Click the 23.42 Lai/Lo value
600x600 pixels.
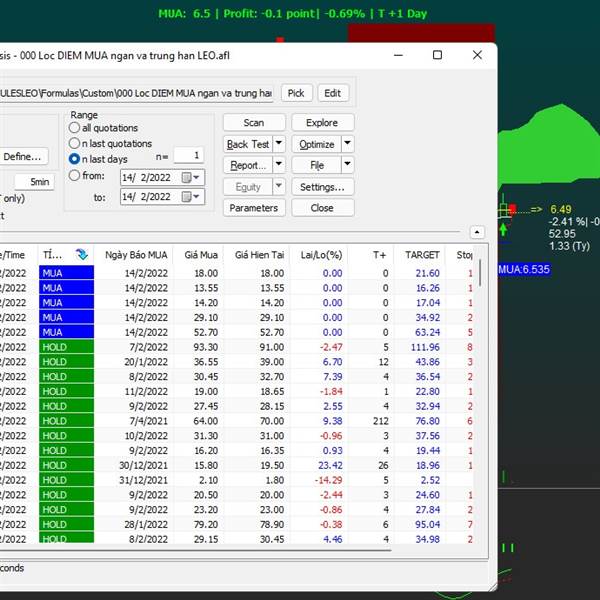tap(330, 465)
